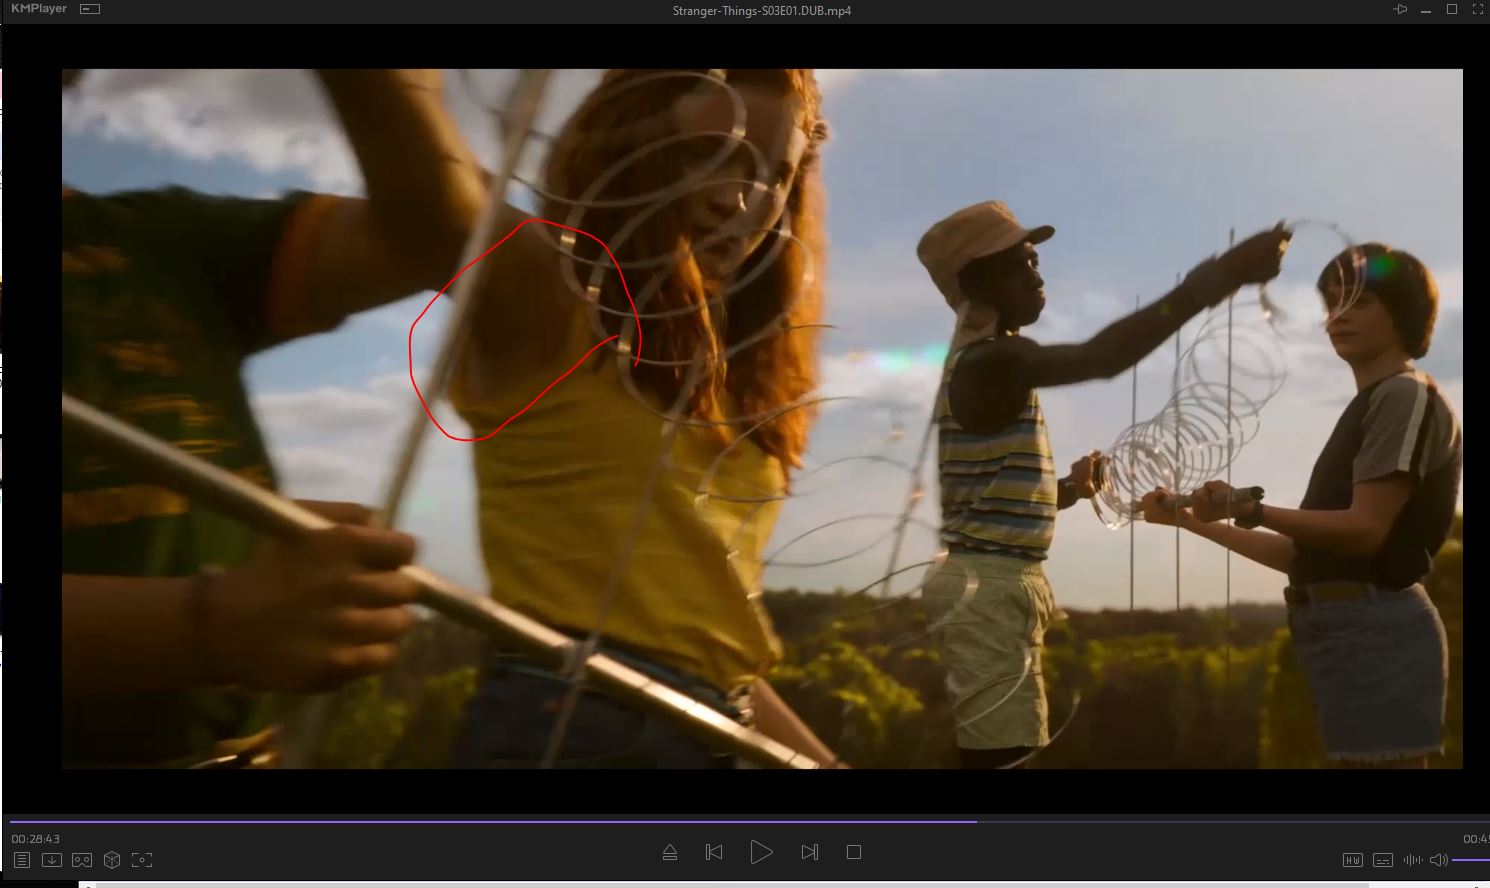Open the KMPlayer main menu
Image resolution: width=1490 pixels, height=888 pixels.
(x=38, y=9)
